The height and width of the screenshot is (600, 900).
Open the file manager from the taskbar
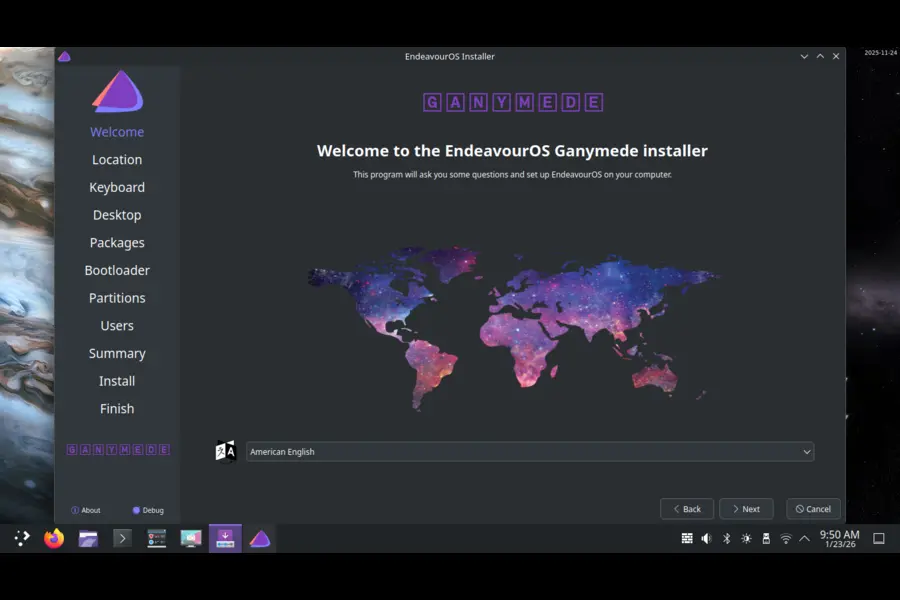pyautogui.click(x=88, y=538)
